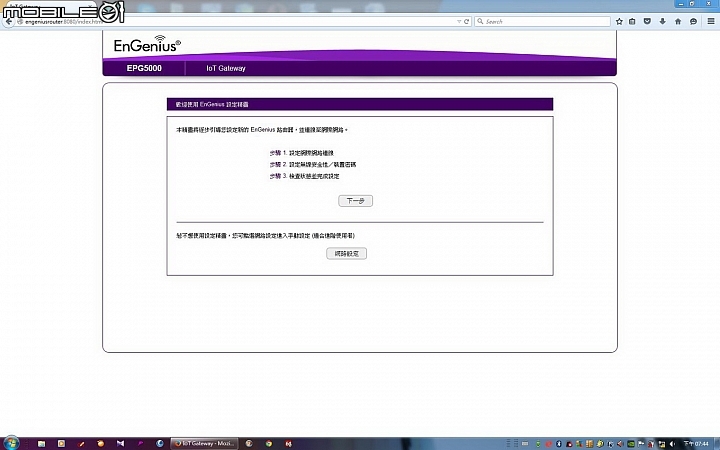720x450 pixels.
Task: Open the URL bar history dropdown arrow
Action: pos(459,22)
